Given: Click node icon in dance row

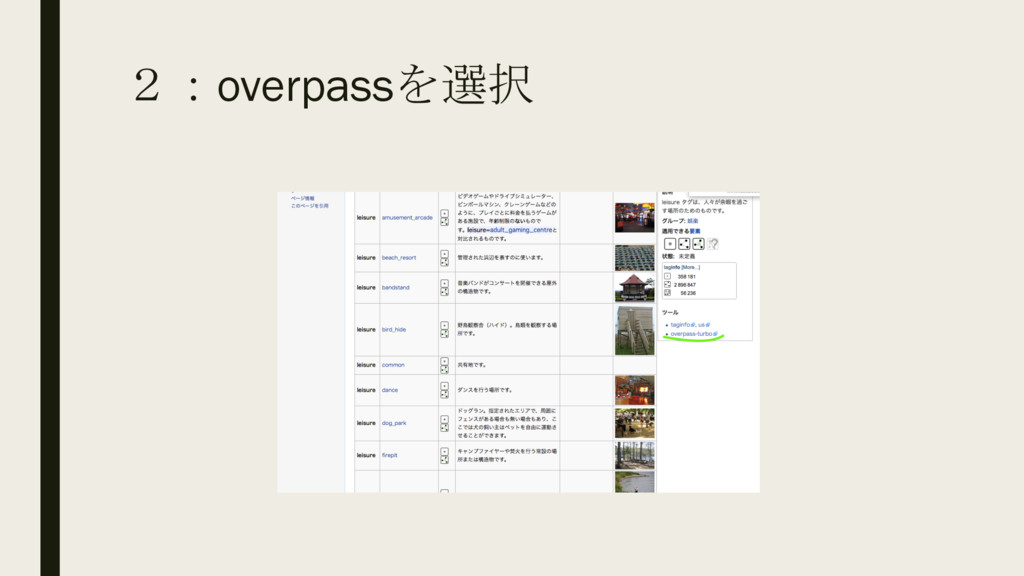Looking at the screenshot, I should pyautogui.click(x=444, y=386).
